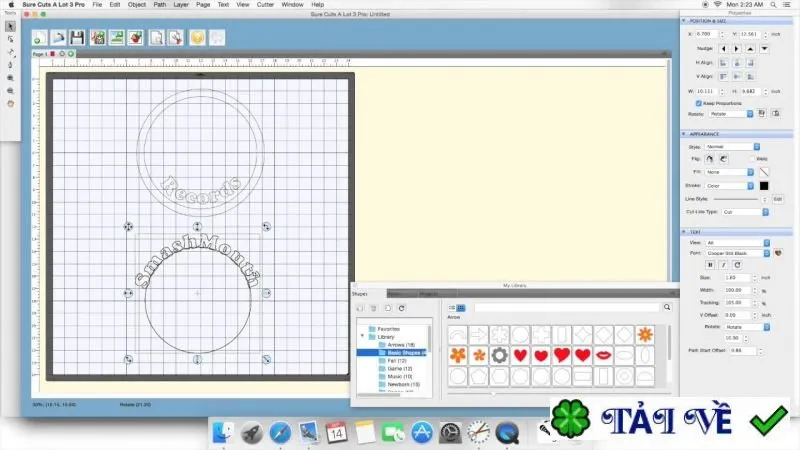Screen dimensions: 800x450
Task: Open the Cut Line Type dropdown
Action: tap(745, 212)
